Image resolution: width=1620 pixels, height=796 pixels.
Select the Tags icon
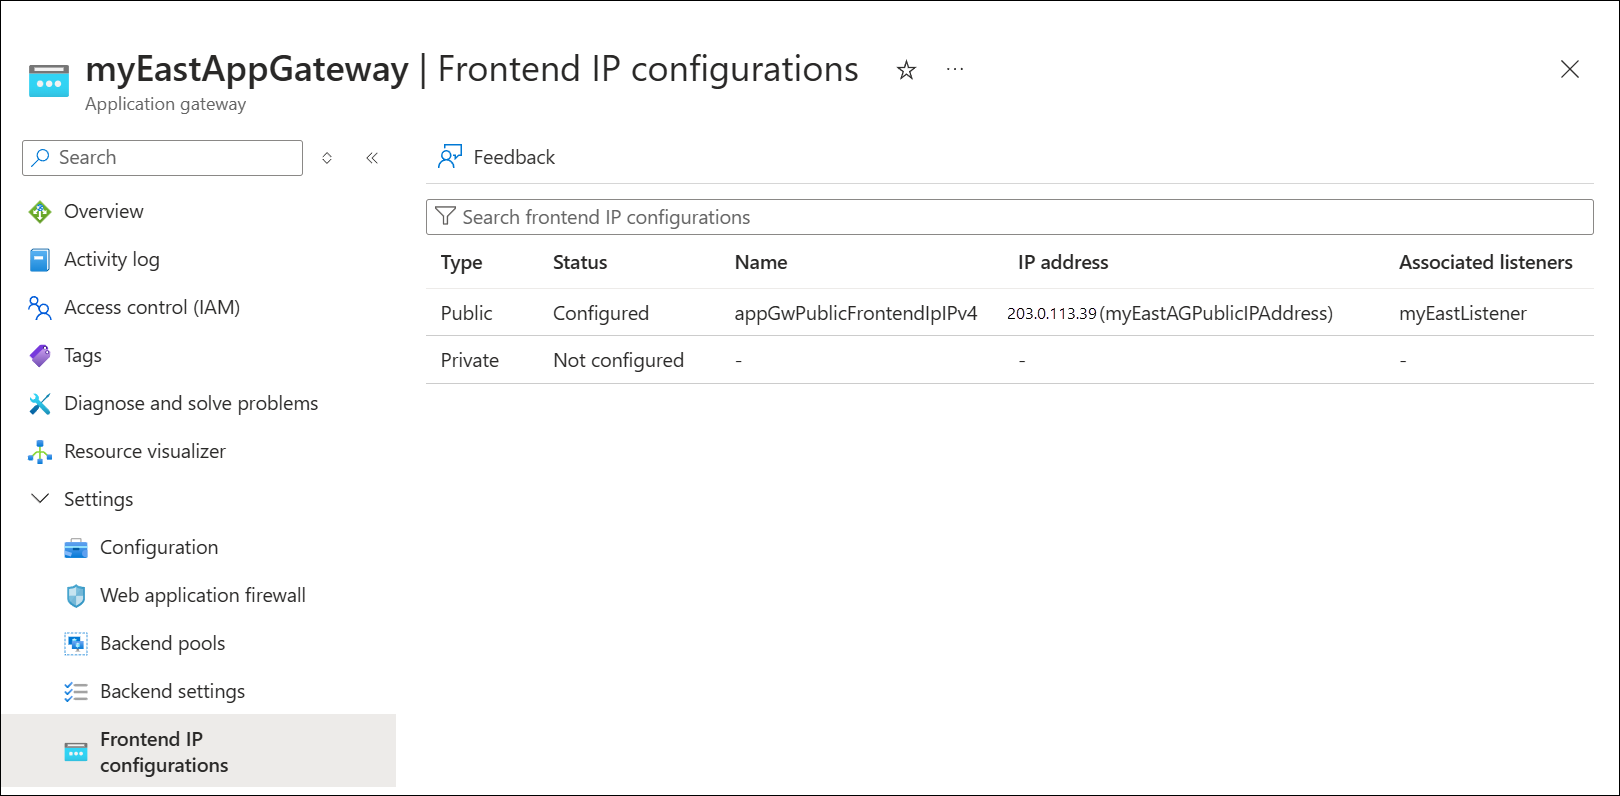tap(39, 355)
